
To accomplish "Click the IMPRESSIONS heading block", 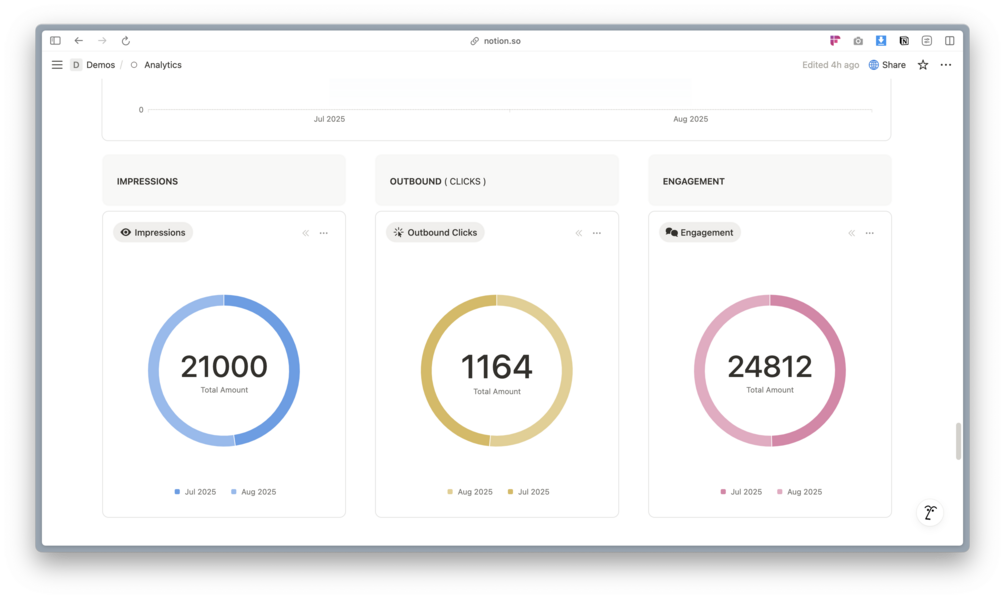I will coord(224,181).
